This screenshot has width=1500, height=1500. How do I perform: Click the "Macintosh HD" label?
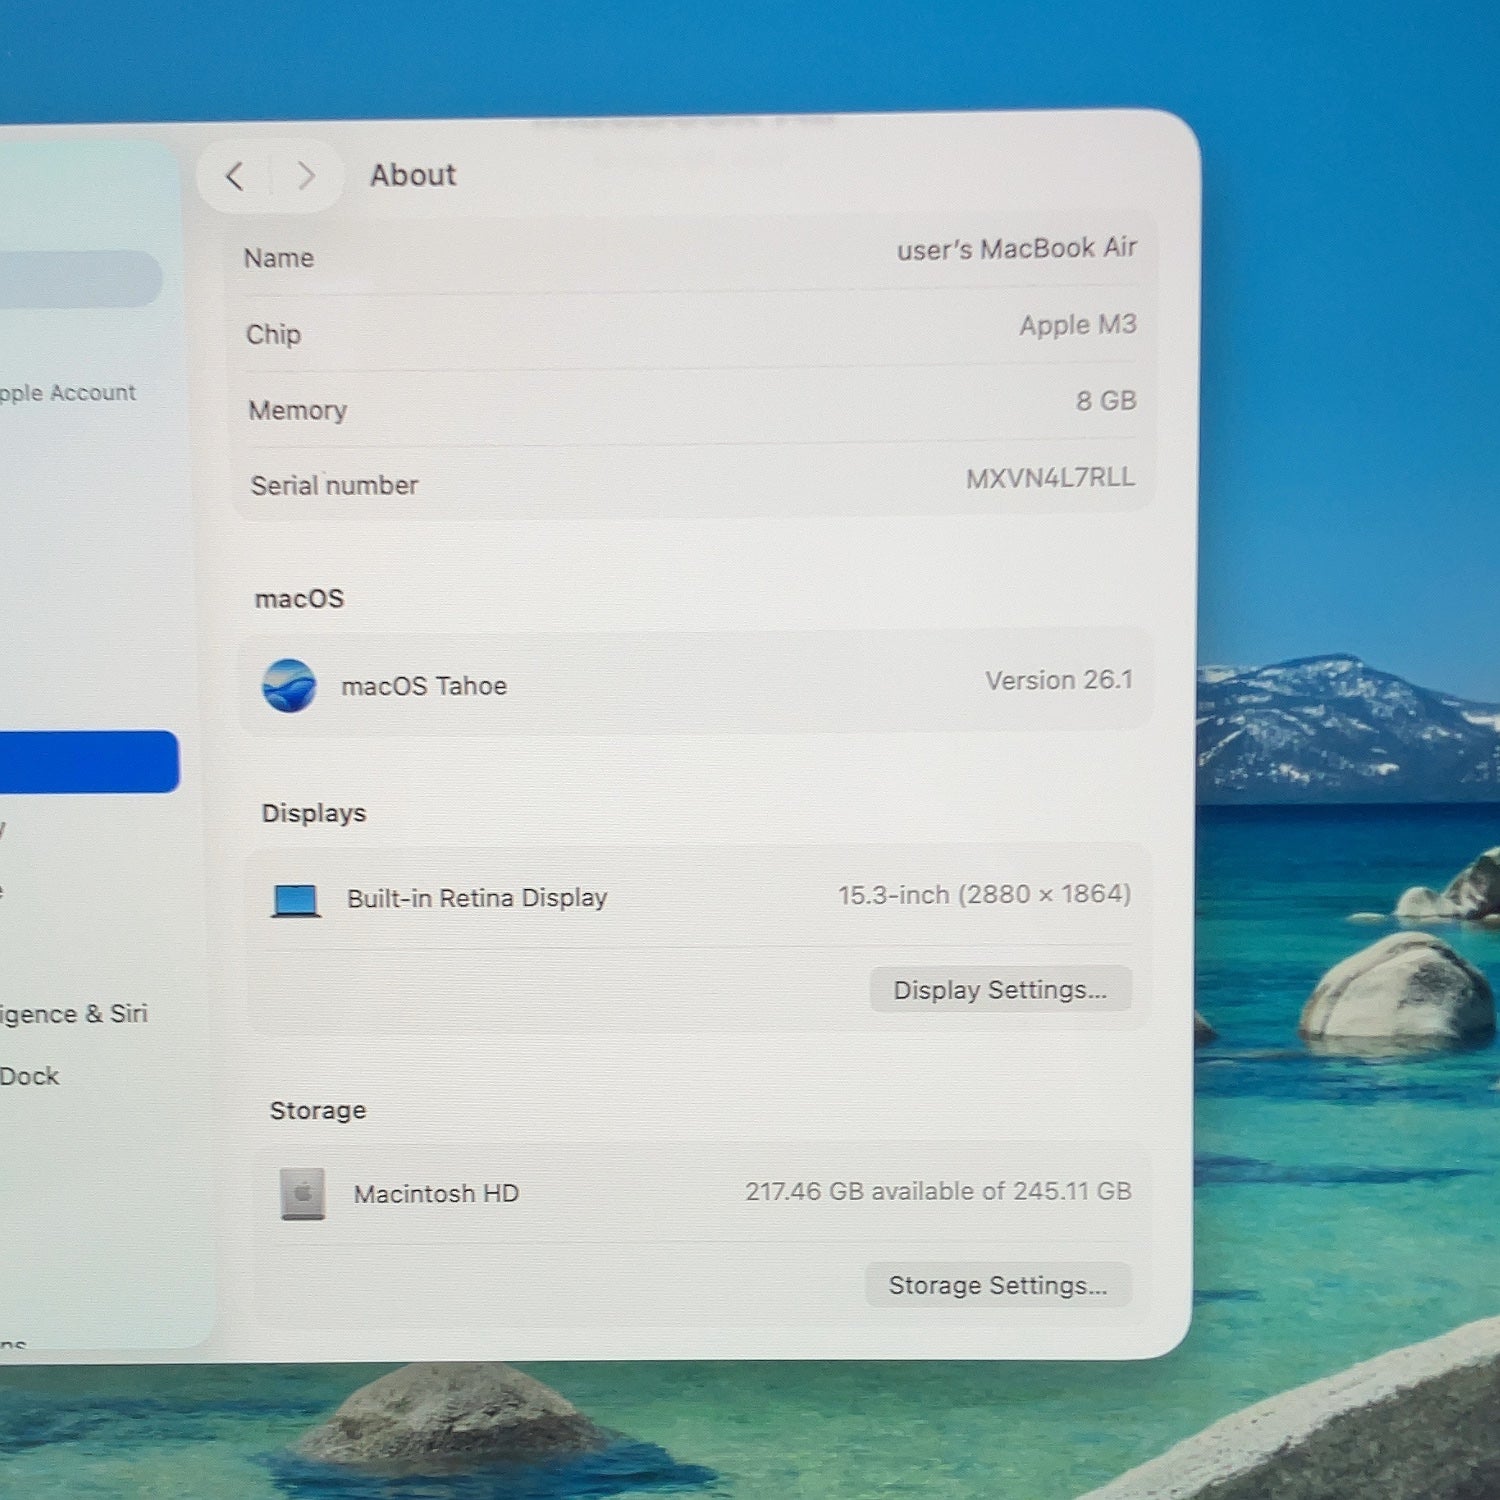click(436, 1194)
